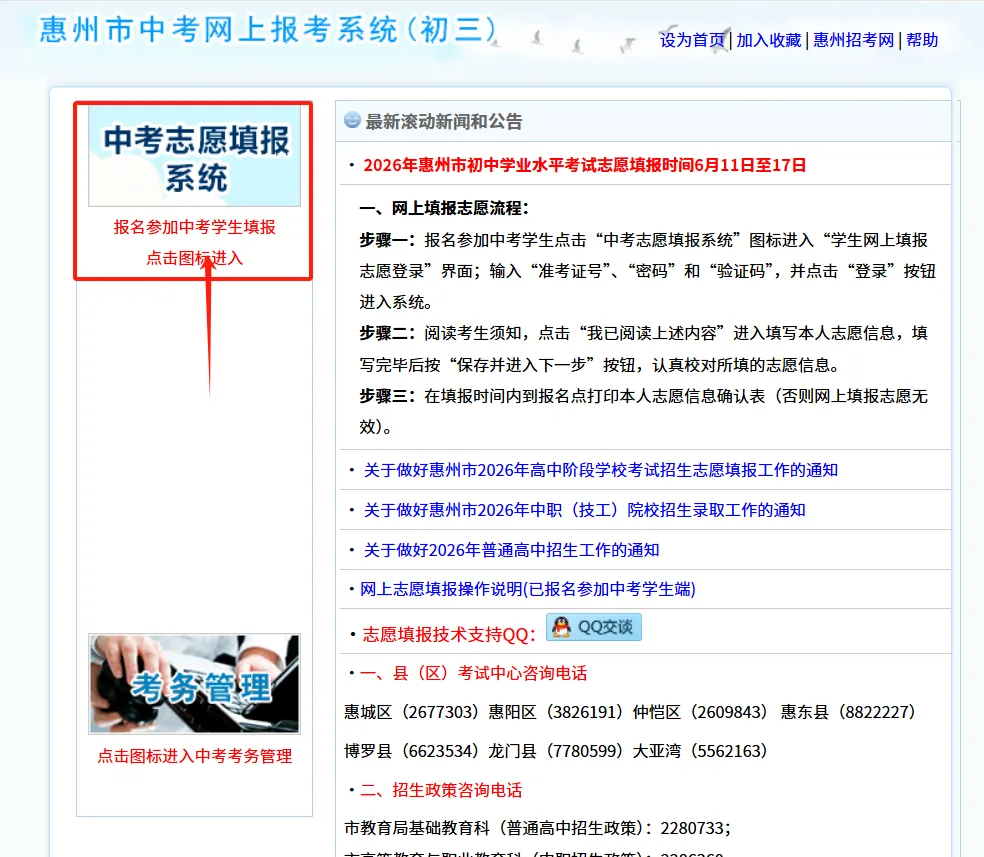This screenshot has height=857, width=984.
Task: Click 仲恺区（2609843）phone entry
Action: (700, 712)
